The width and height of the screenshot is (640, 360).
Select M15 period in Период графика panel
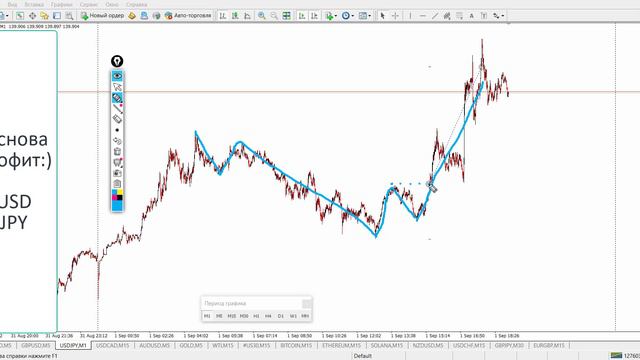pyautogui.click(x=231, y=316)
